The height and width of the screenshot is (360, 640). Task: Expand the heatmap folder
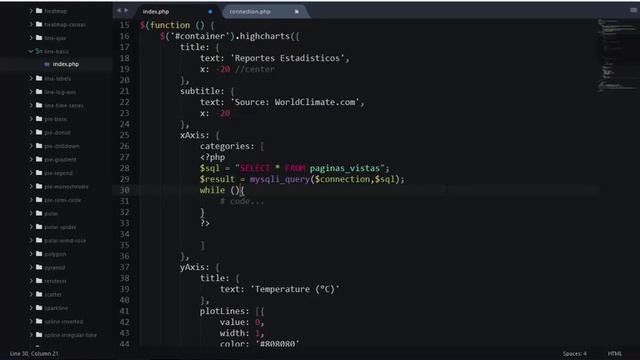click(x=31, y=11)
